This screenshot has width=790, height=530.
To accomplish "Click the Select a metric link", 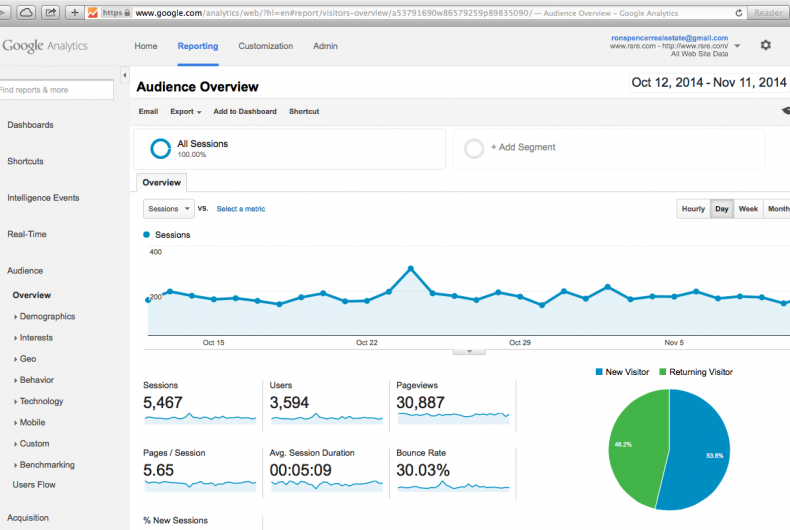I will pyautogui.click(x=241, y=209).
